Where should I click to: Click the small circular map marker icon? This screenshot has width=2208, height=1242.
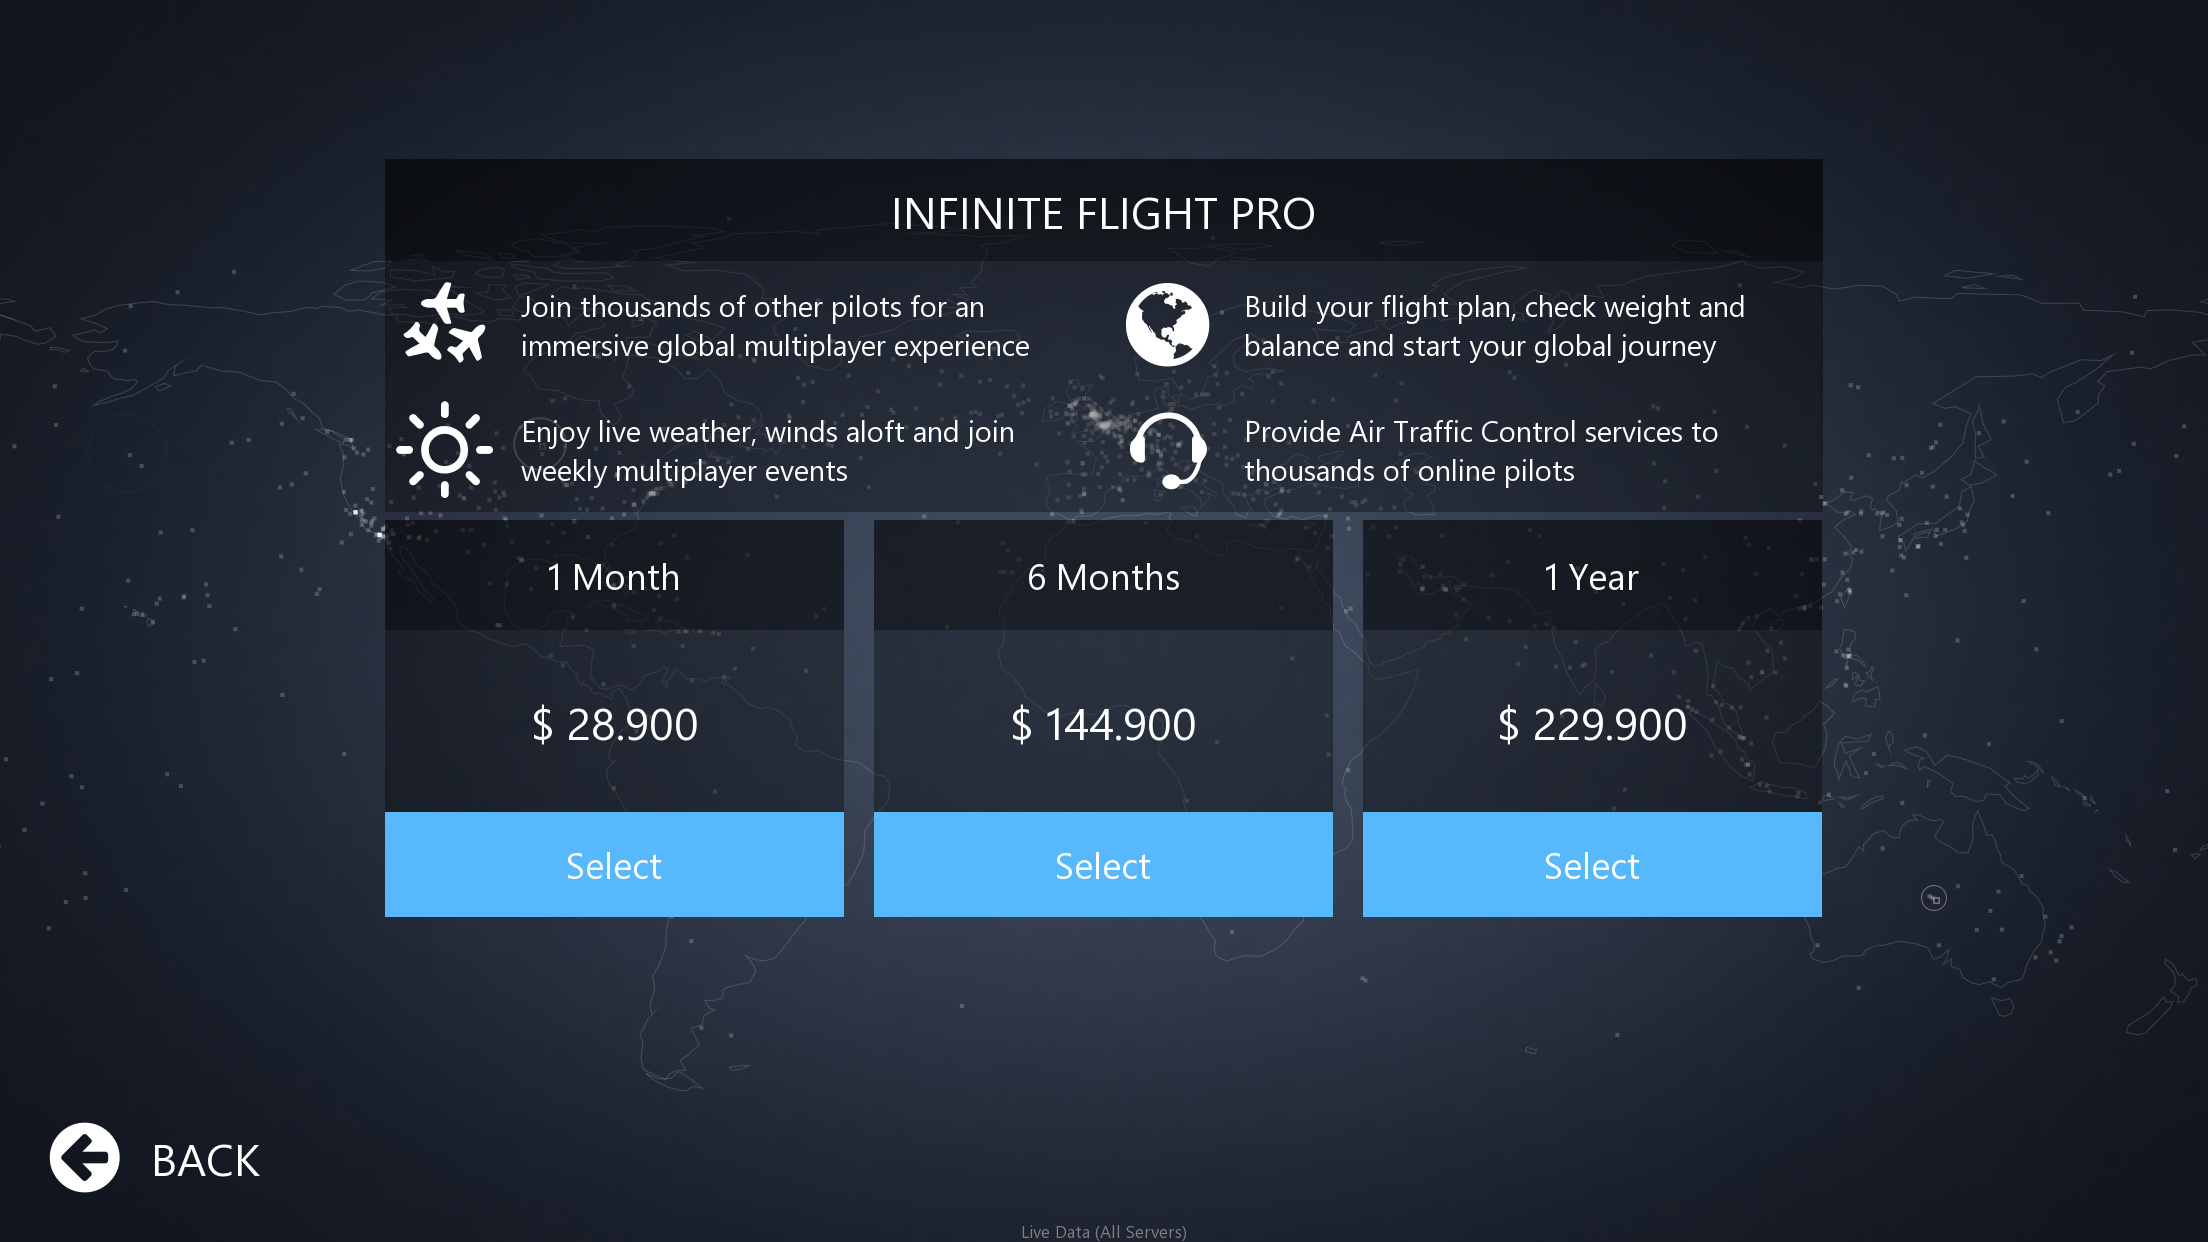pos(1934,898)
